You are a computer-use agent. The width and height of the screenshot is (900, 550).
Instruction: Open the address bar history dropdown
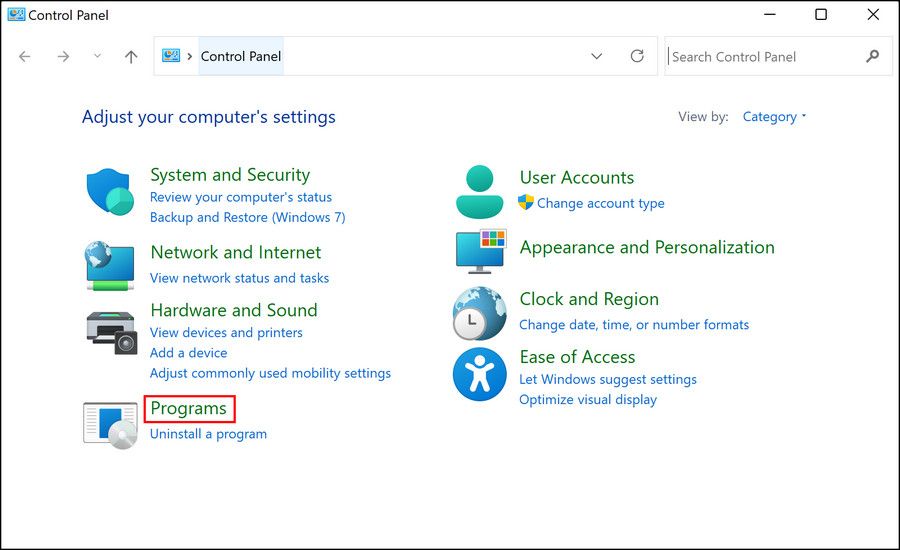click(597, 57)
